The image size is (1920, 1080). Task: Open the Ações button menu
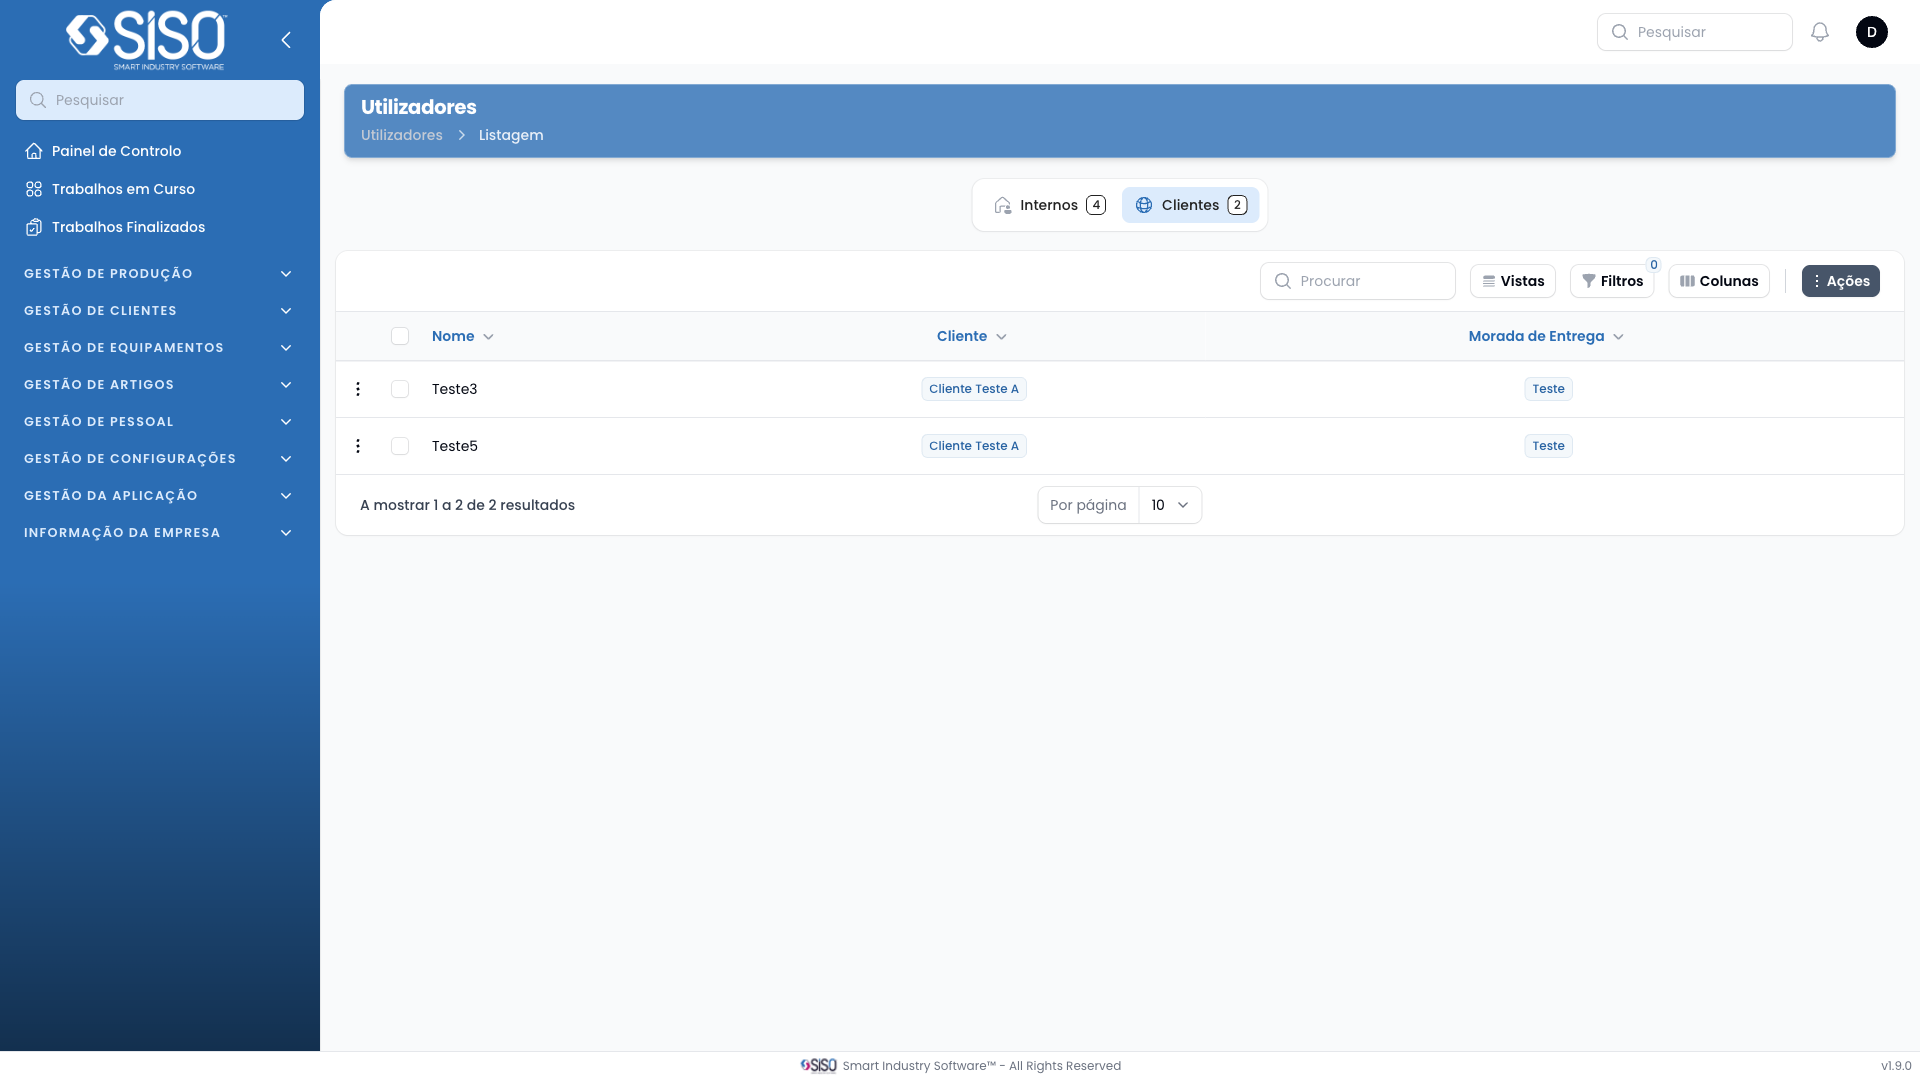click(x=1840, y=281)
